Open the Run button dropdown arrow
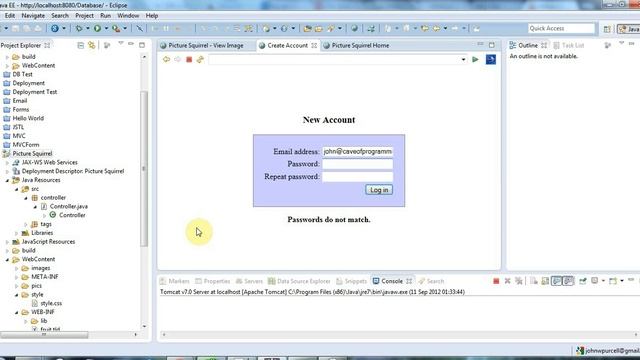Screen dimensions: 640x360 point(106,28)
